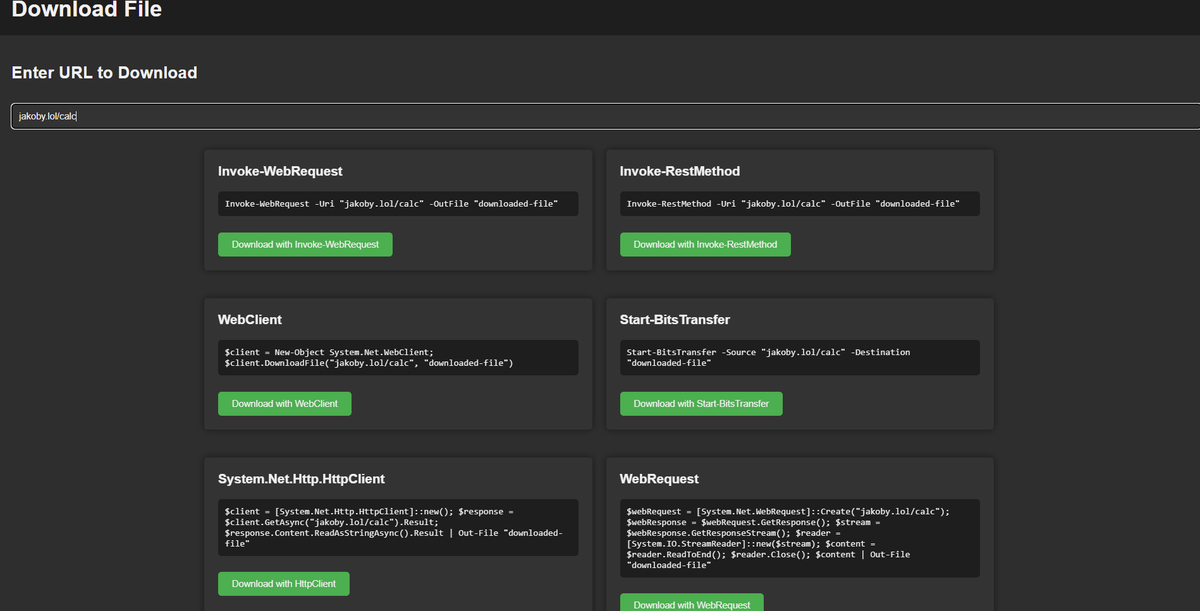This screenshot has width=1200, height=611.
Task: Click the System.Net.Http.HttpClient code block
Action: click(x=398, y=527)
